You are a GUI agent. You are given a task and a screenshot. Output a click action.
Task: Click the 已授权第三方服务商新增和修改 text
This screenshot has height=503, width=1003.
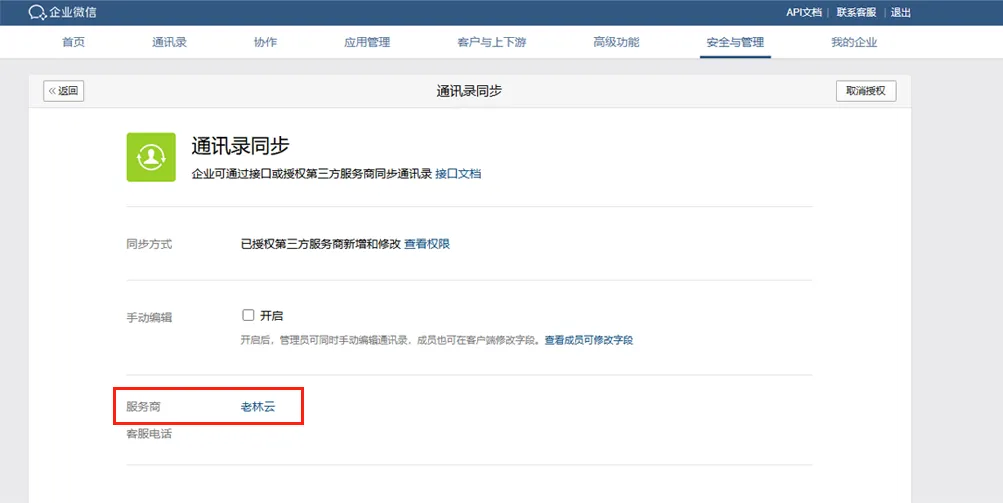click(320, 244)
